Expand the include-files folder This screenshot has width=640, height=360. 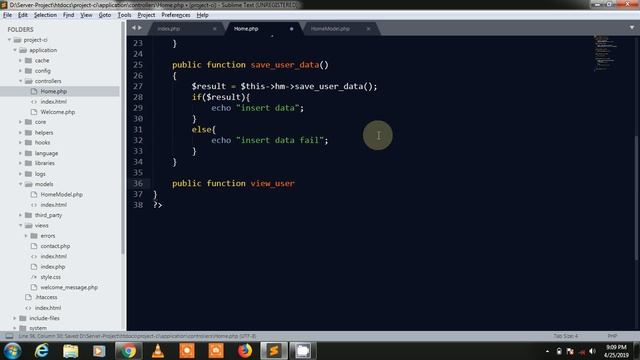click(15, 318)
